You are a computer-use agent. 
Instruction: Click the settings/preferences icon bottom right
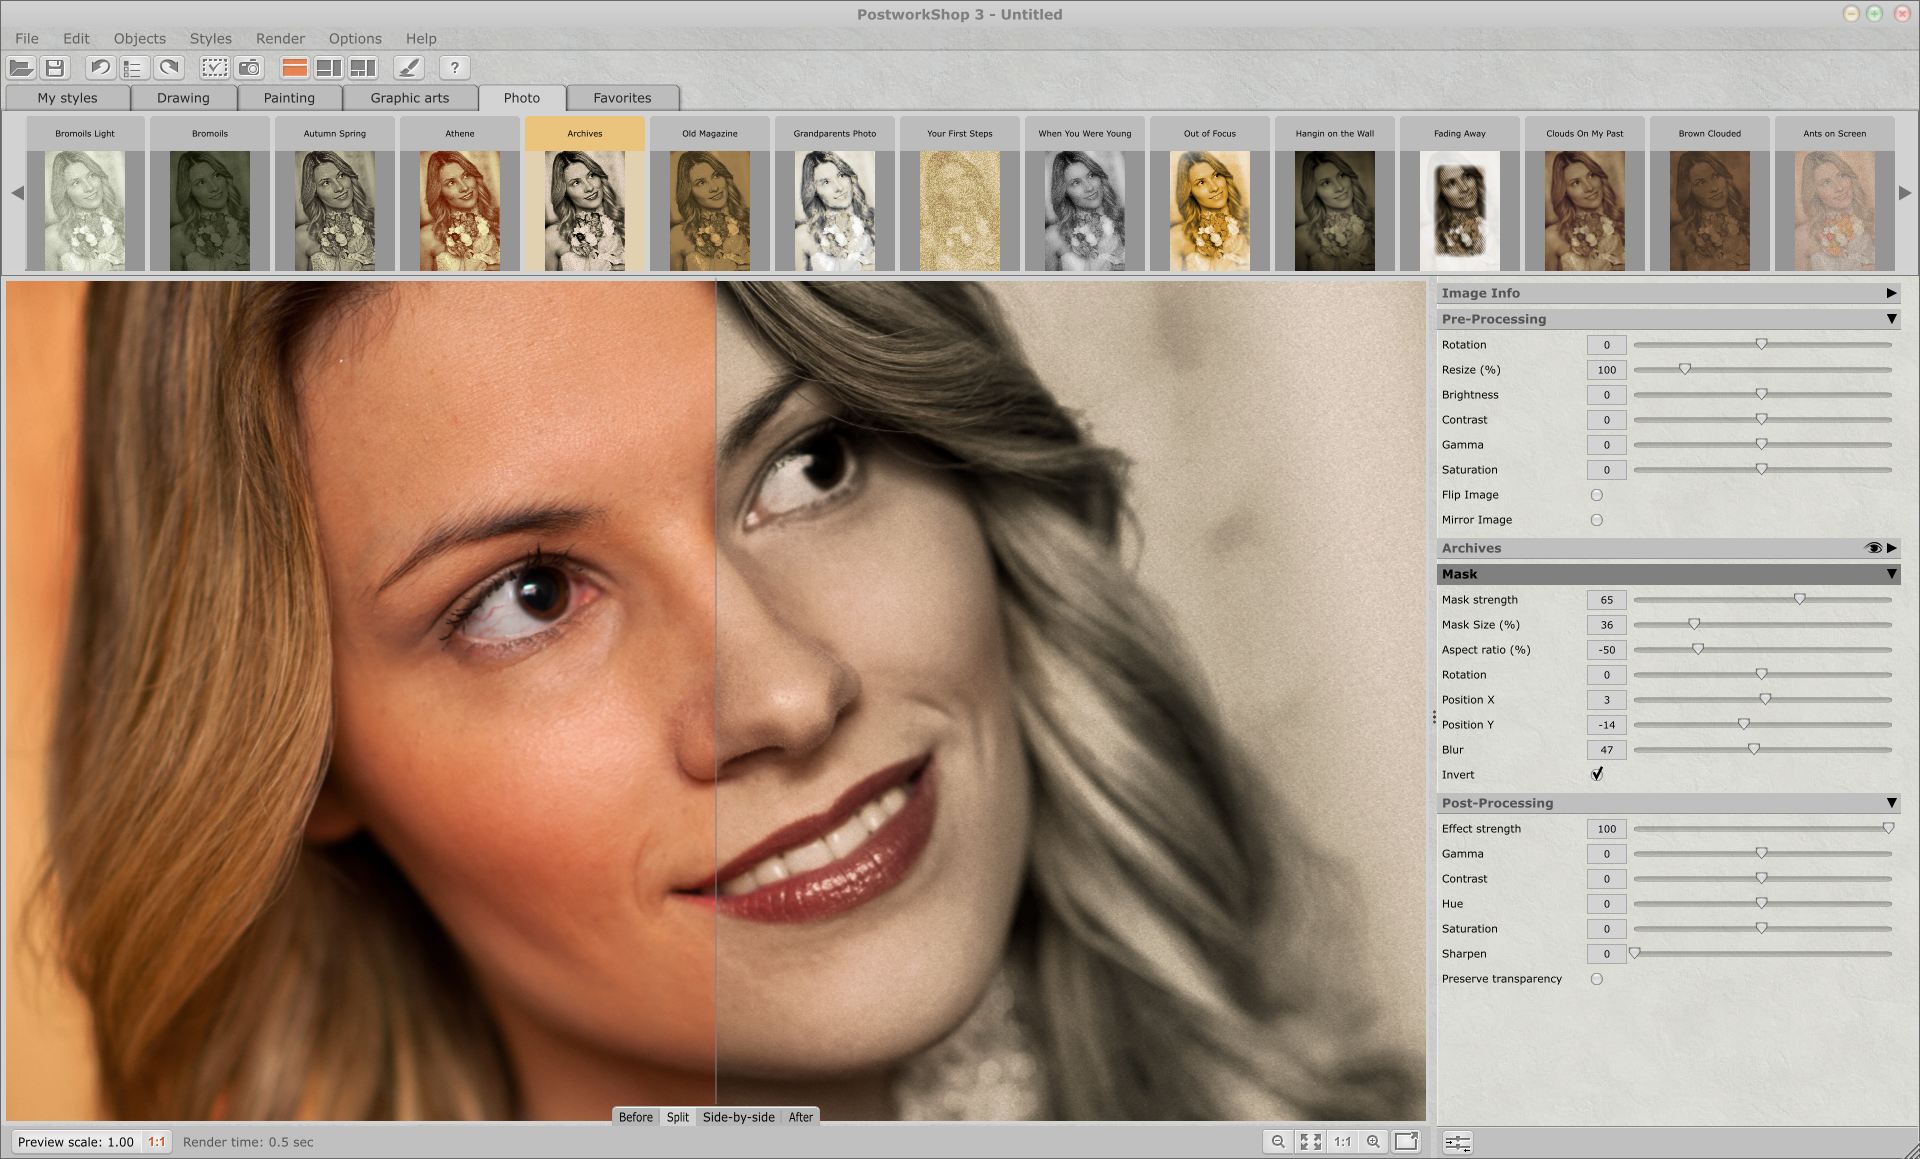(1458, 1141)
